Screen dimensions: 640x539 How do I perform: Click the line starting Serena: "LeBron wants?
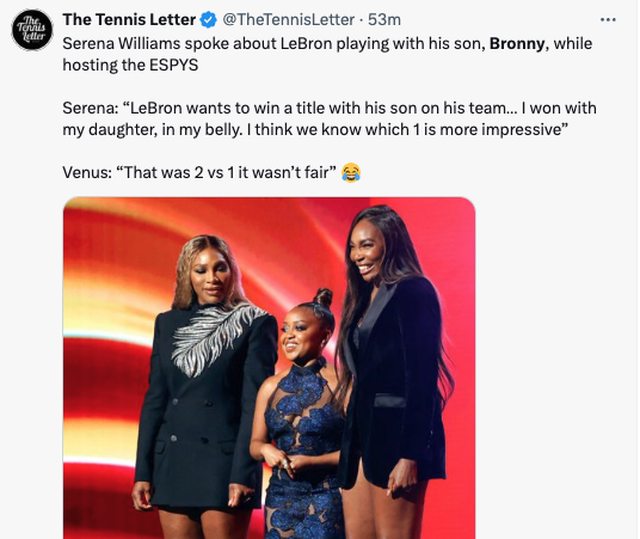click(x=300, y=108)
